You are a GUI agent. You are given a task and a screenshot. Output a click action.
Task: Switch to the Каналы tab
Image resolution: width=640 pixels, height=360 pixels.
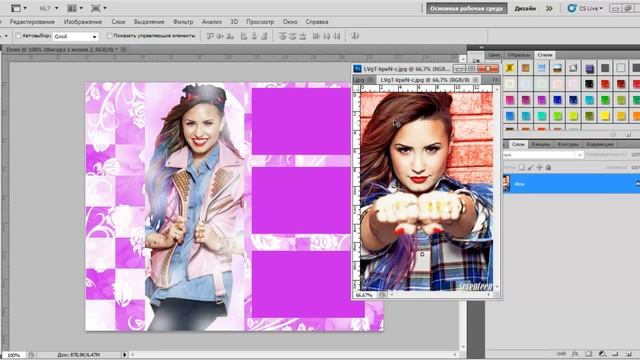(541, 144)
